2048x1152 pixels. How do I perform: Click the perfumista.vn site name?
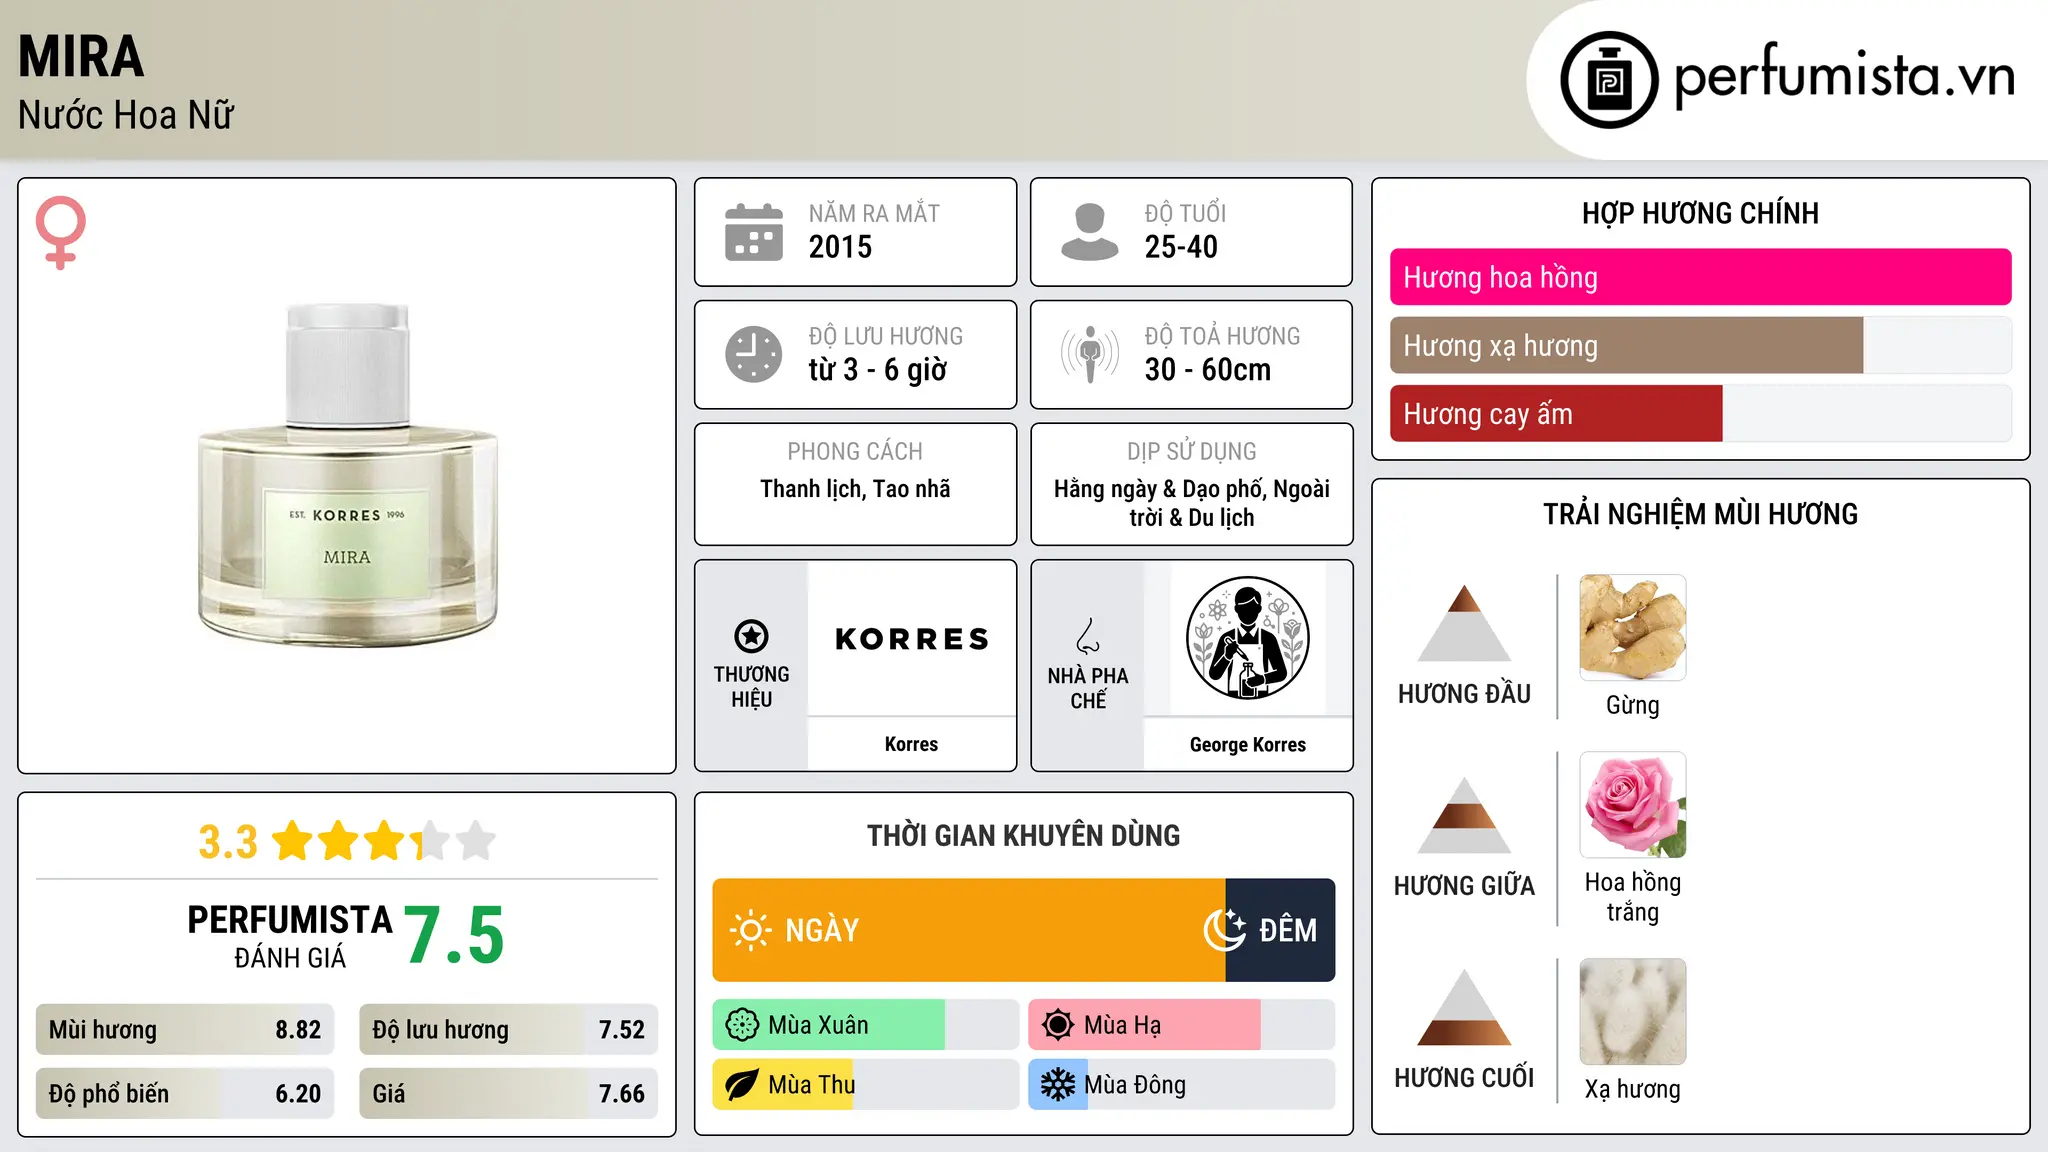[x=1845, y=77]
